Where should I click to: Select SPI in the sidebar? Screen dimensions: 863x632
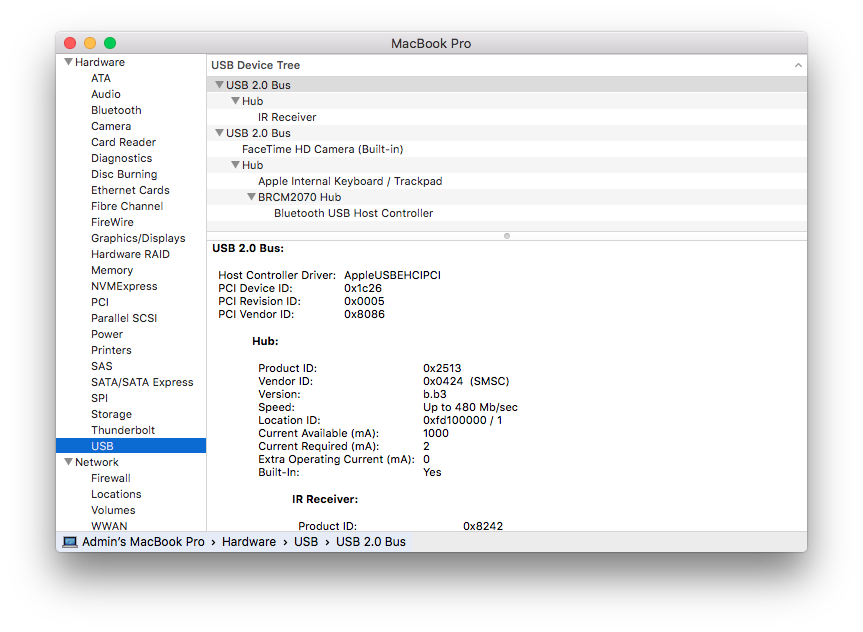coord(99,397)
